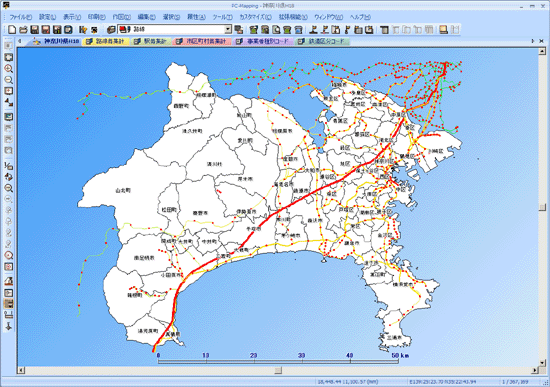Click the down arrow icon in sidebar
The image size is (550, 387).
pos(8,326)
